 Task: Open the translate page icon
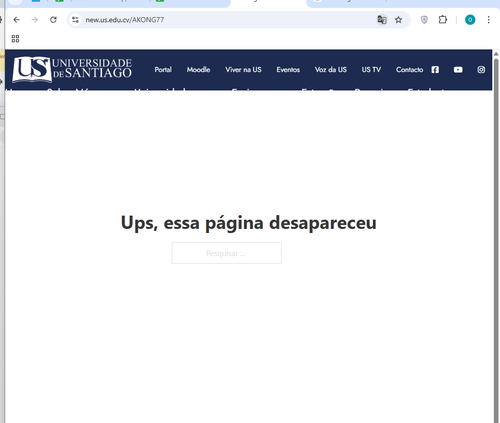pos(382,20)
